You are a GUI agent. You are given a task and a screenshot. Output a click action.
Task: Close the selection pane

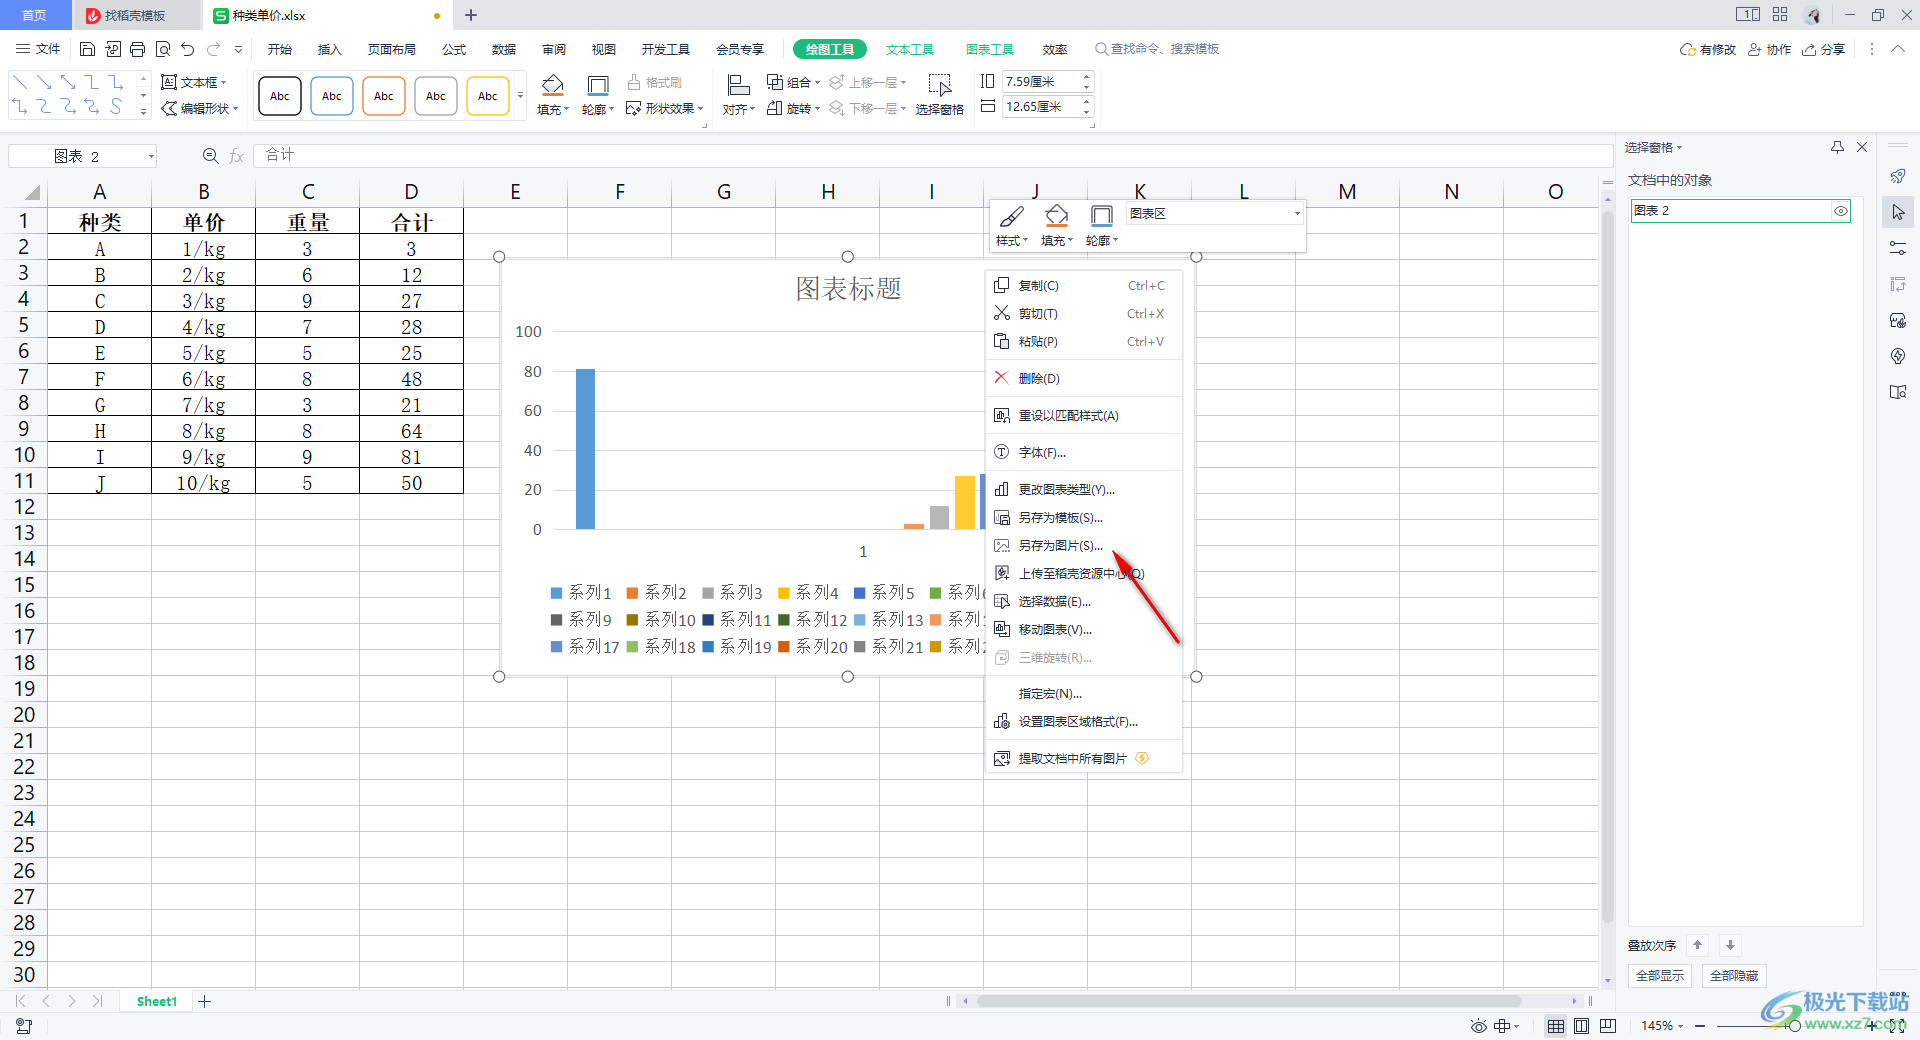[1862, 147]
